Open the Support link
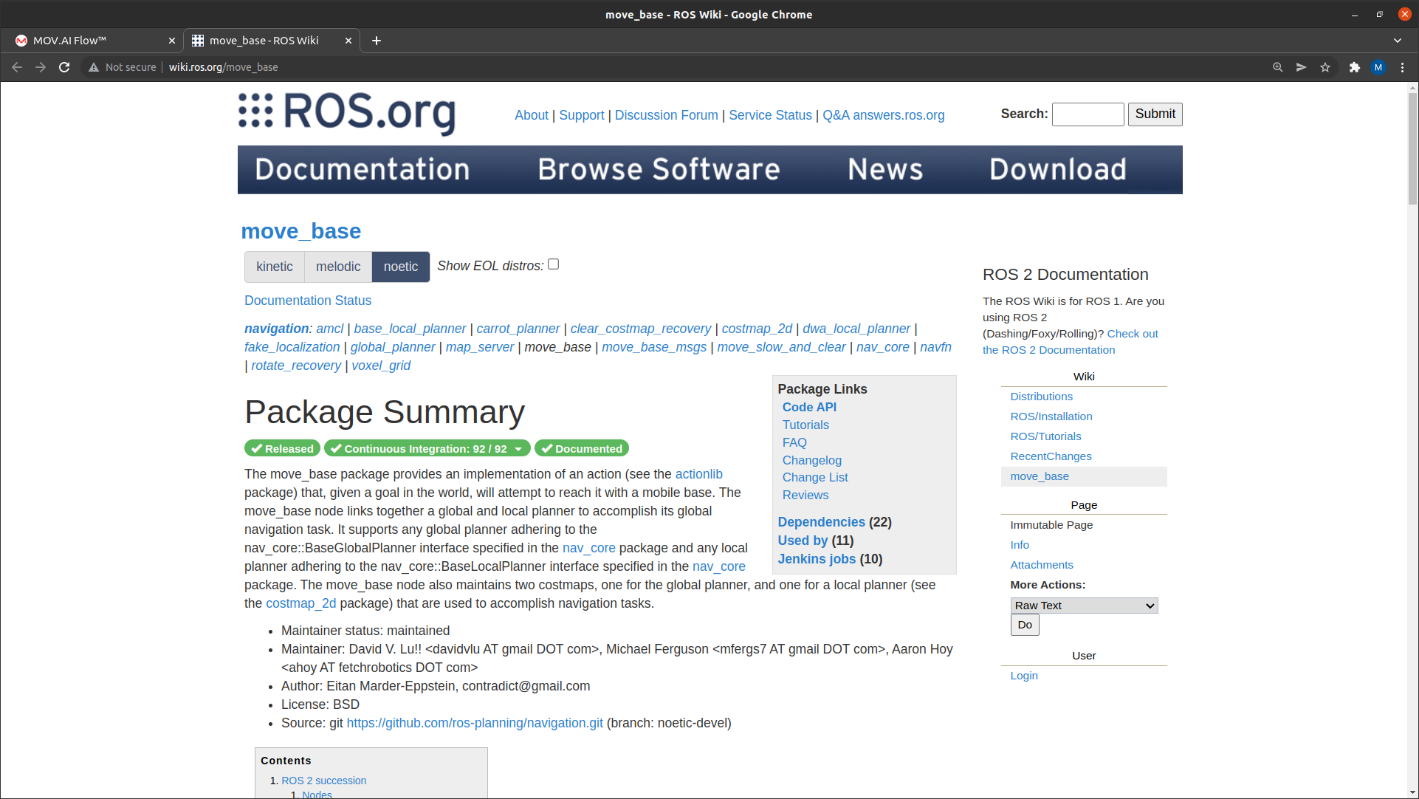The width and height of the screenshot is (1419, 799). (x=582, y=115)
